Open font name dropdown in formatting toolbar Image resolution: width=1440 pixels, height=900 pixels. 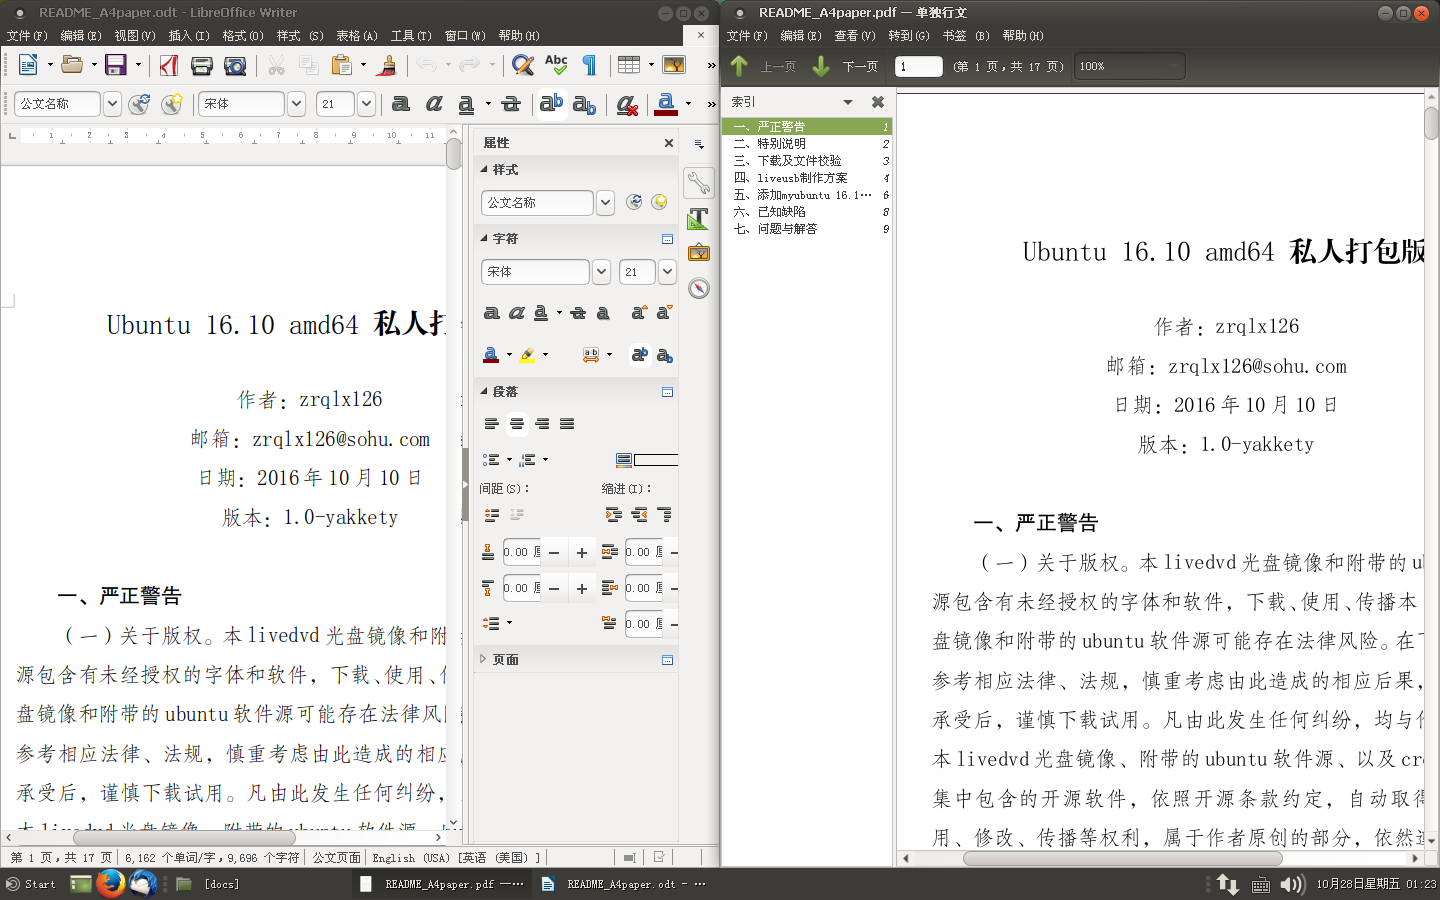296,103
